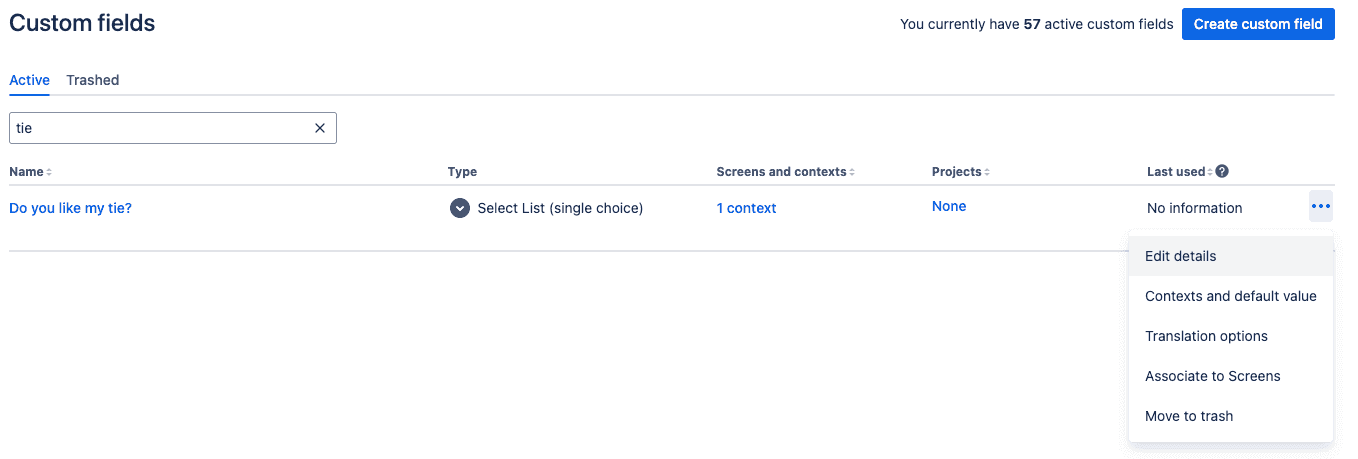The width and height of the screenshot is (1358, 459).
Task: Open the 1 context link
Action: coord(747,208)
